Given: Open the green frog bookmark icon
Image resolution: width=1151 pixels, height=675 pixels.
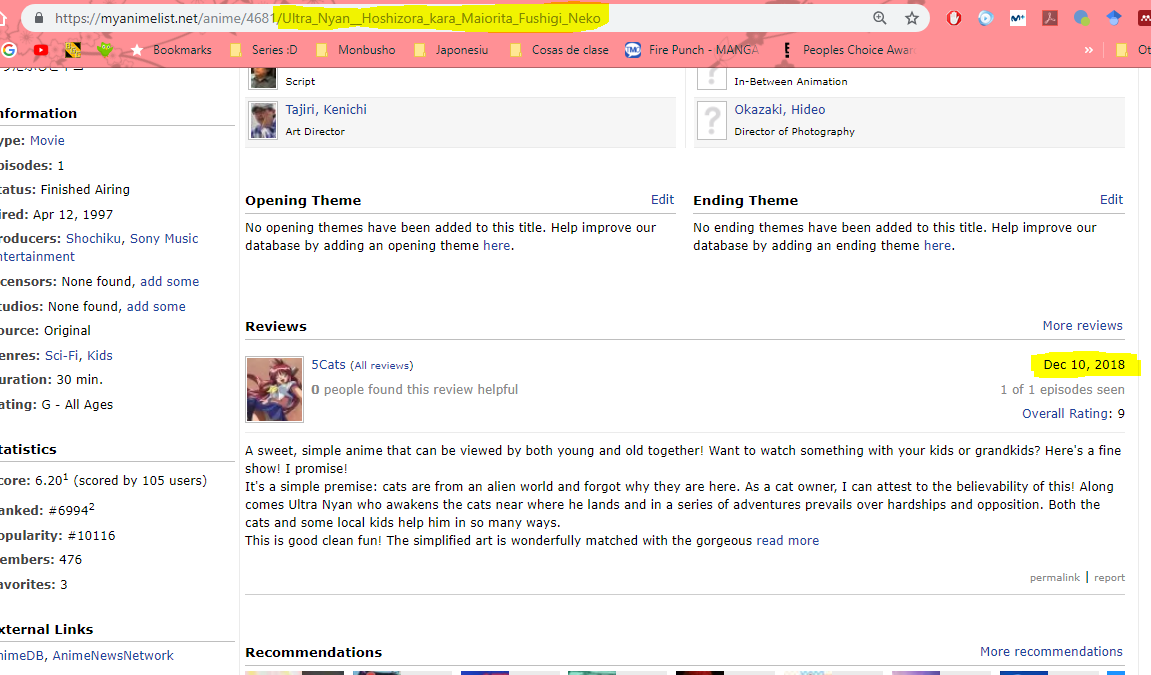Looking at the screenshot, I should coord(105,50).
